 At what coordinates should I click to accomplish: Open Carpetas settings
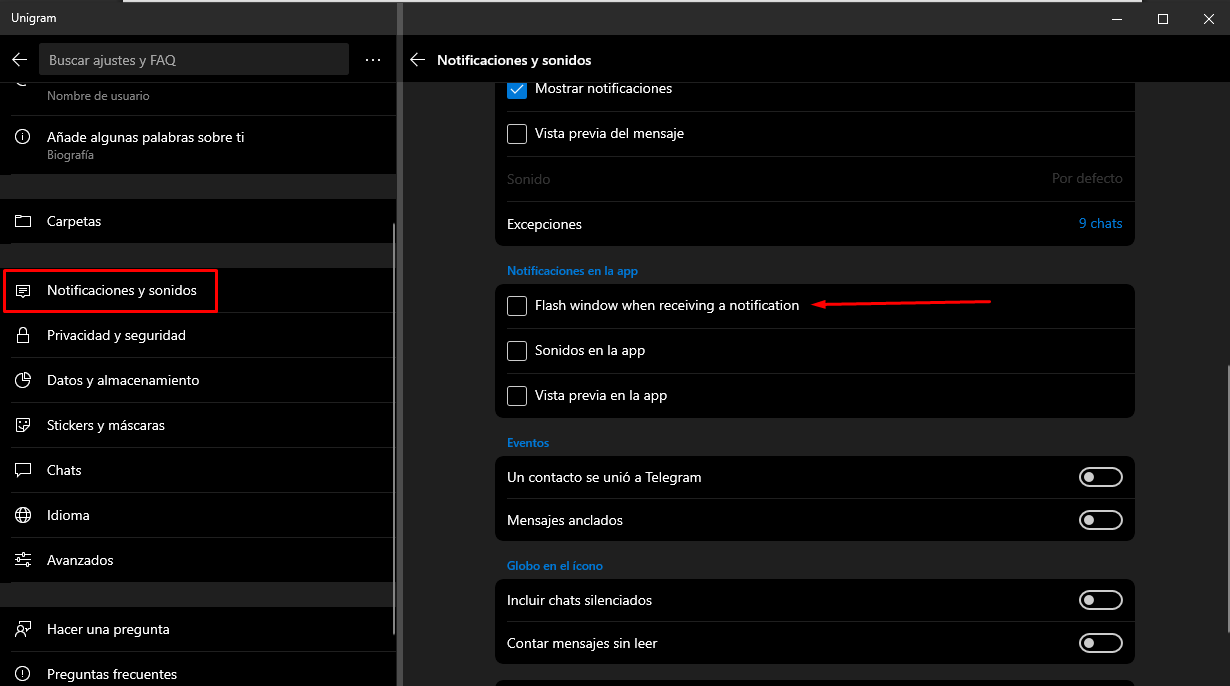[x=198, y=221]
